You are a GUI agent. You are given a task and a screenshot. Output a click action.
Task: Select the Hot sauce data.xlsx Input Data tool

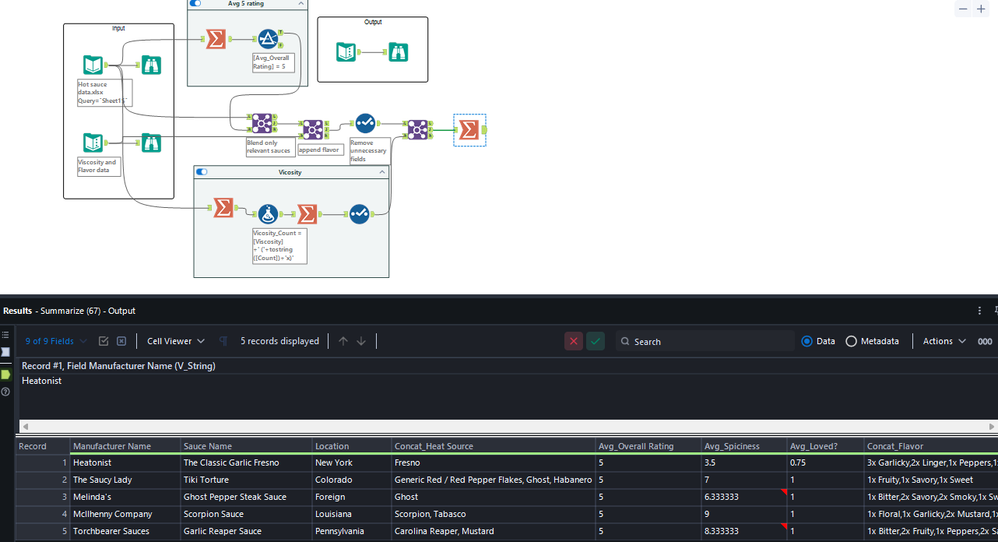coord(92,66)
